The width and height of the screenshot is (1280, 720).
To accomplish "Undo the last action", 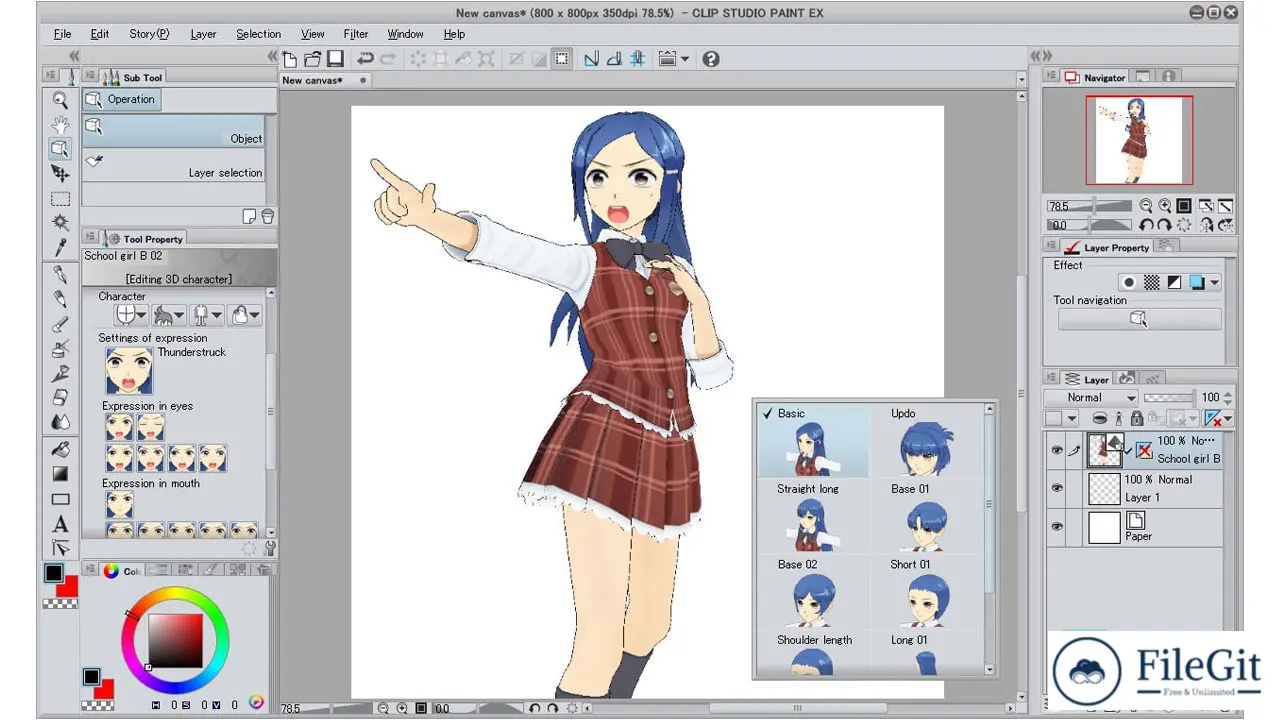I will (x=366, y=59).
